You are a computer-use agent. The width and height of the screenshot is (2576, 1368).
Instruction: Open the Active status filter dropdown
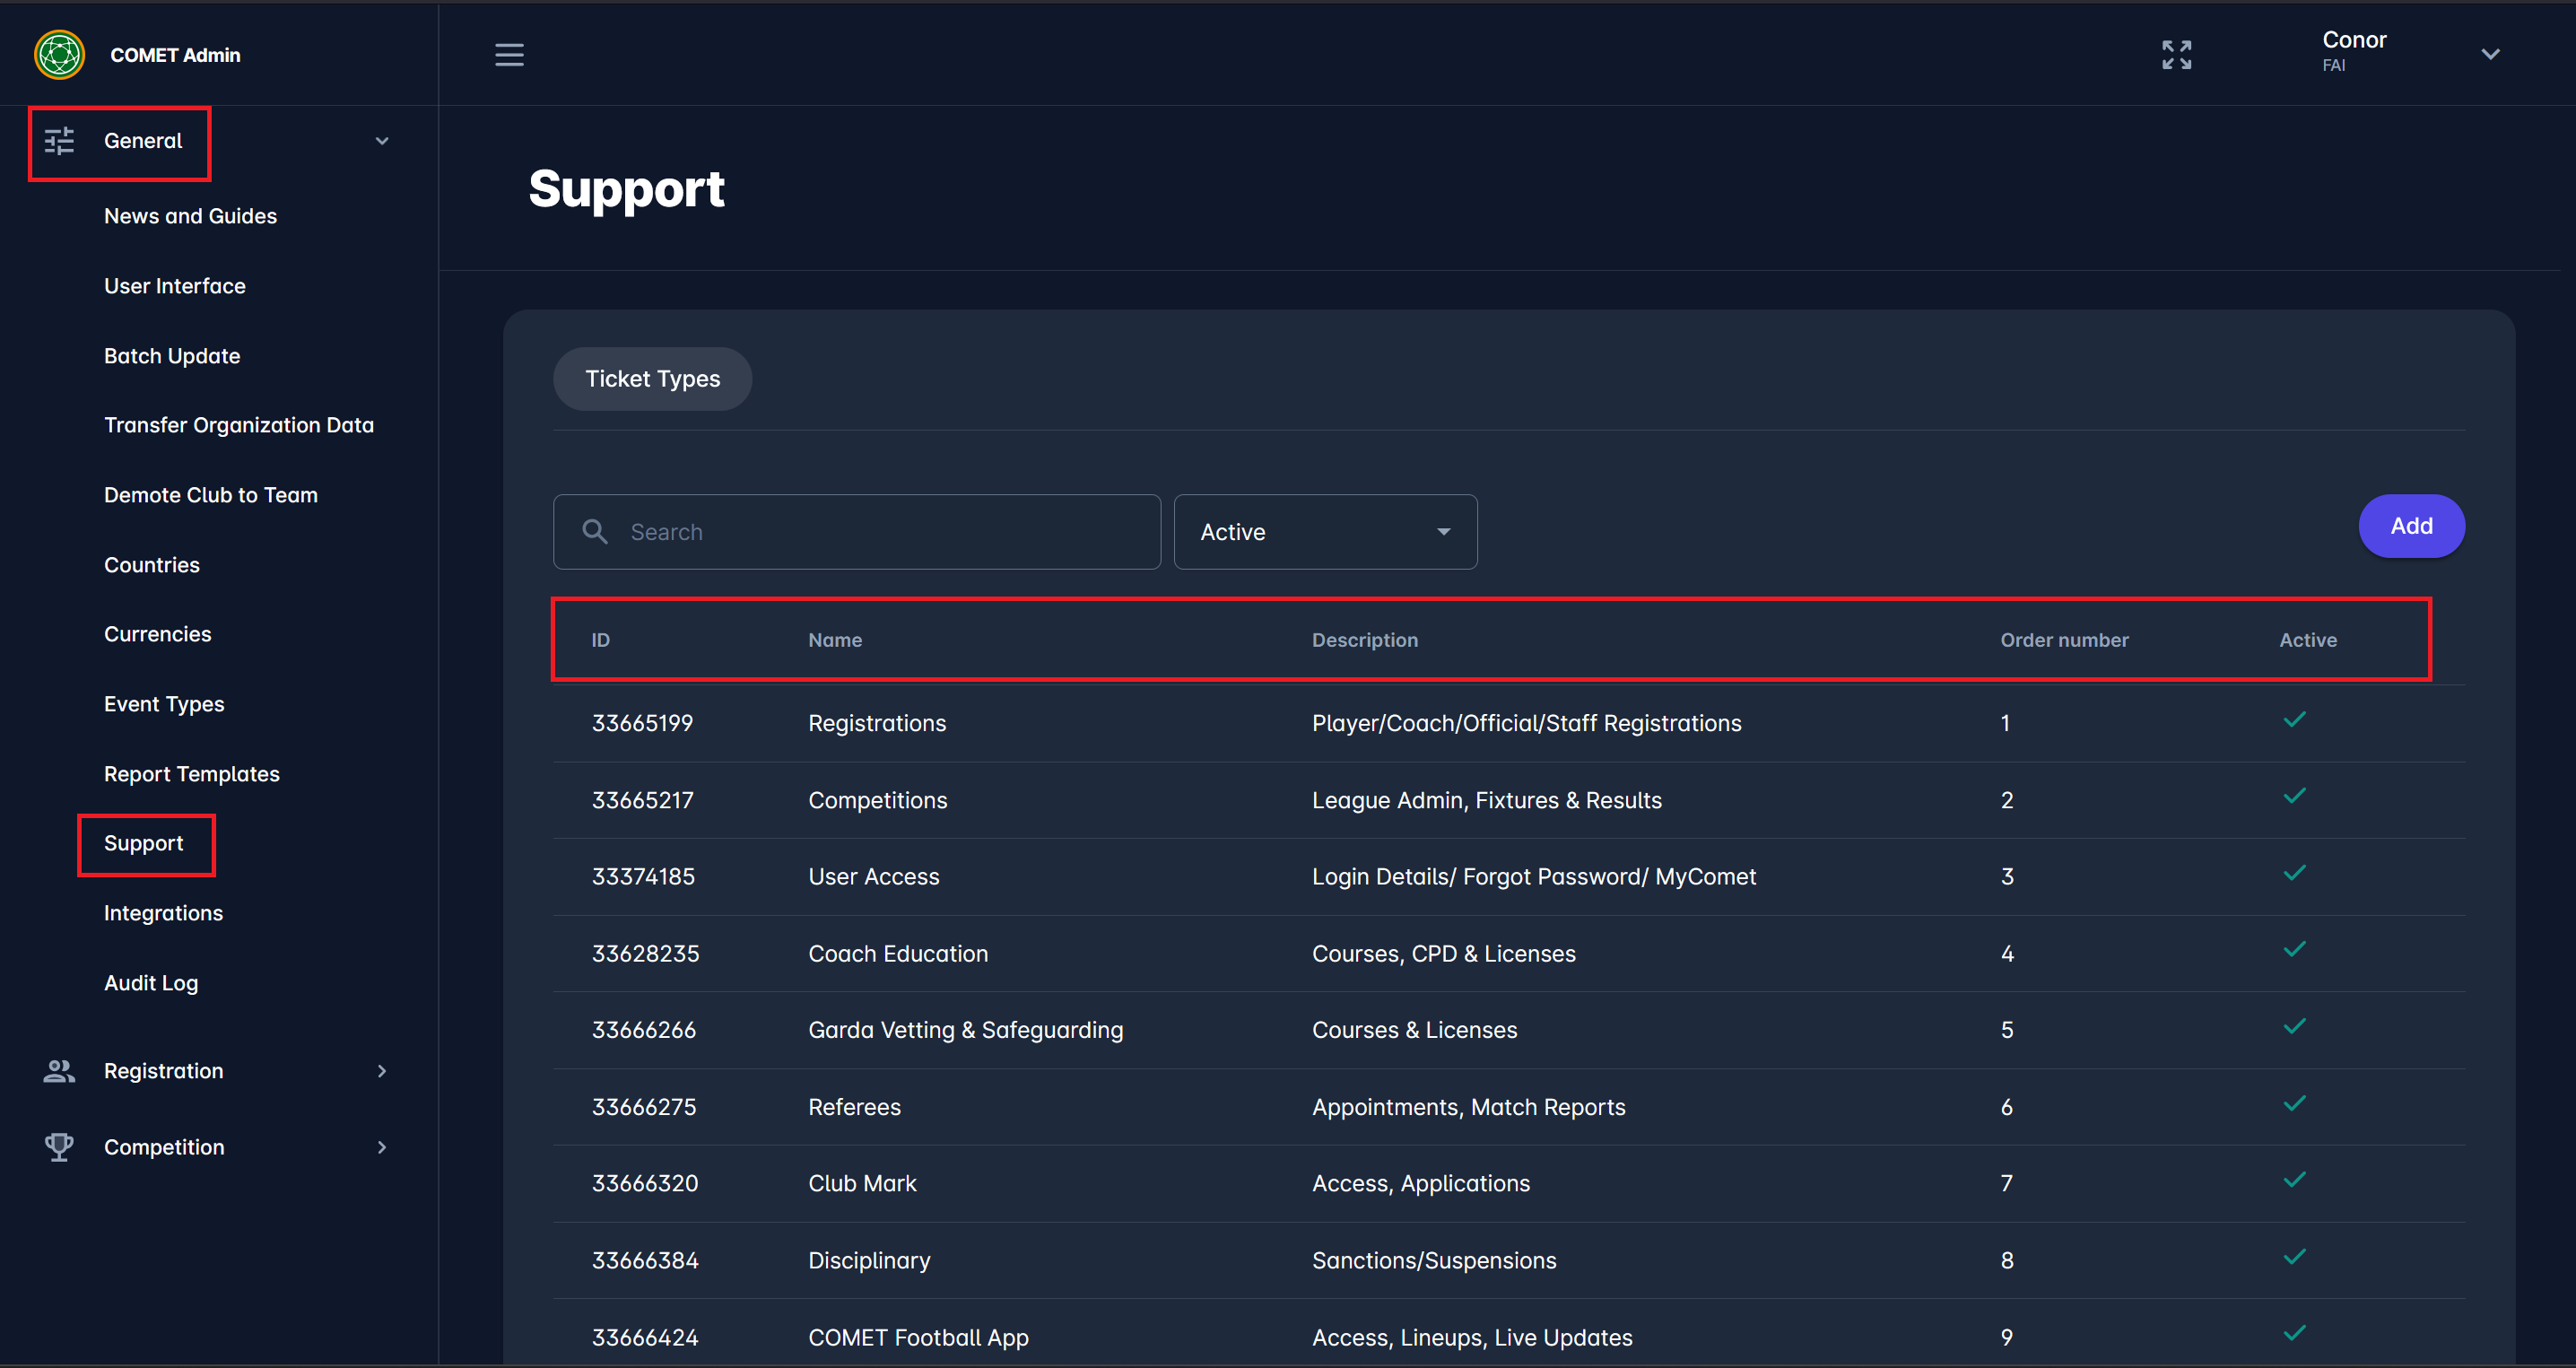coord(1324,532)
